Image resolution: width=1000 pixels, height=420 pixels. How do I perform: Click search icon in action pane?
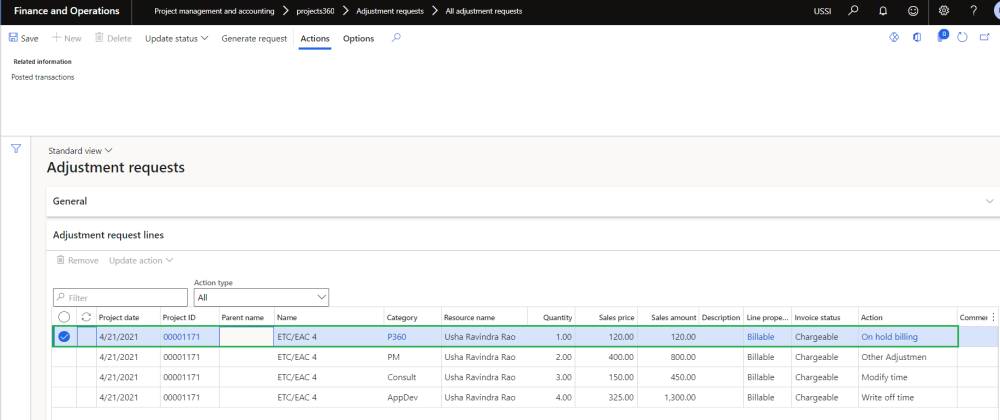pos(396,38)
